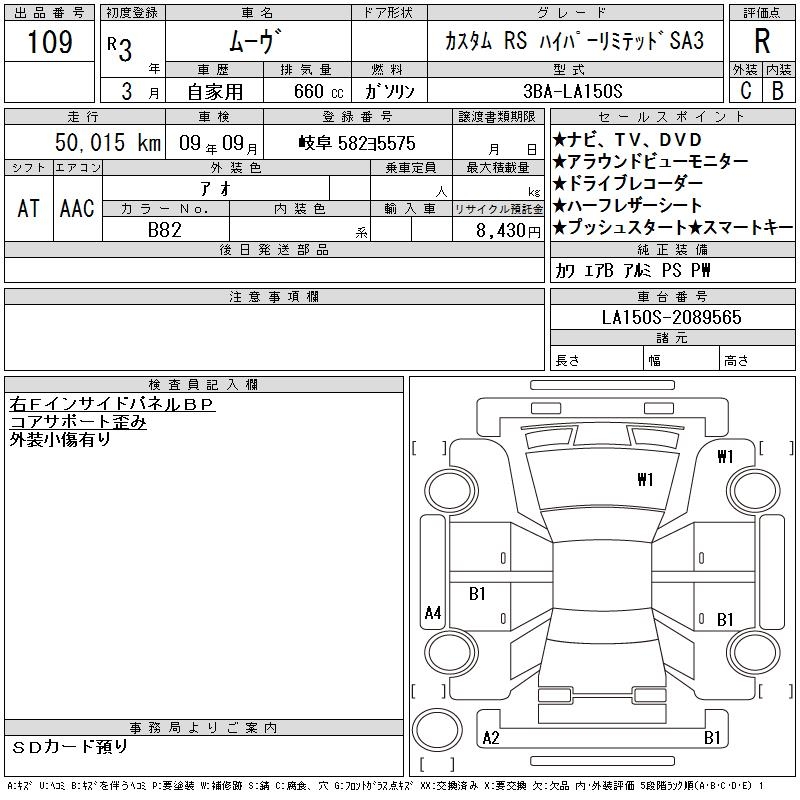
Task: Select the line ★プッシュスタート★スマートキー
Action: coord(672,228)
